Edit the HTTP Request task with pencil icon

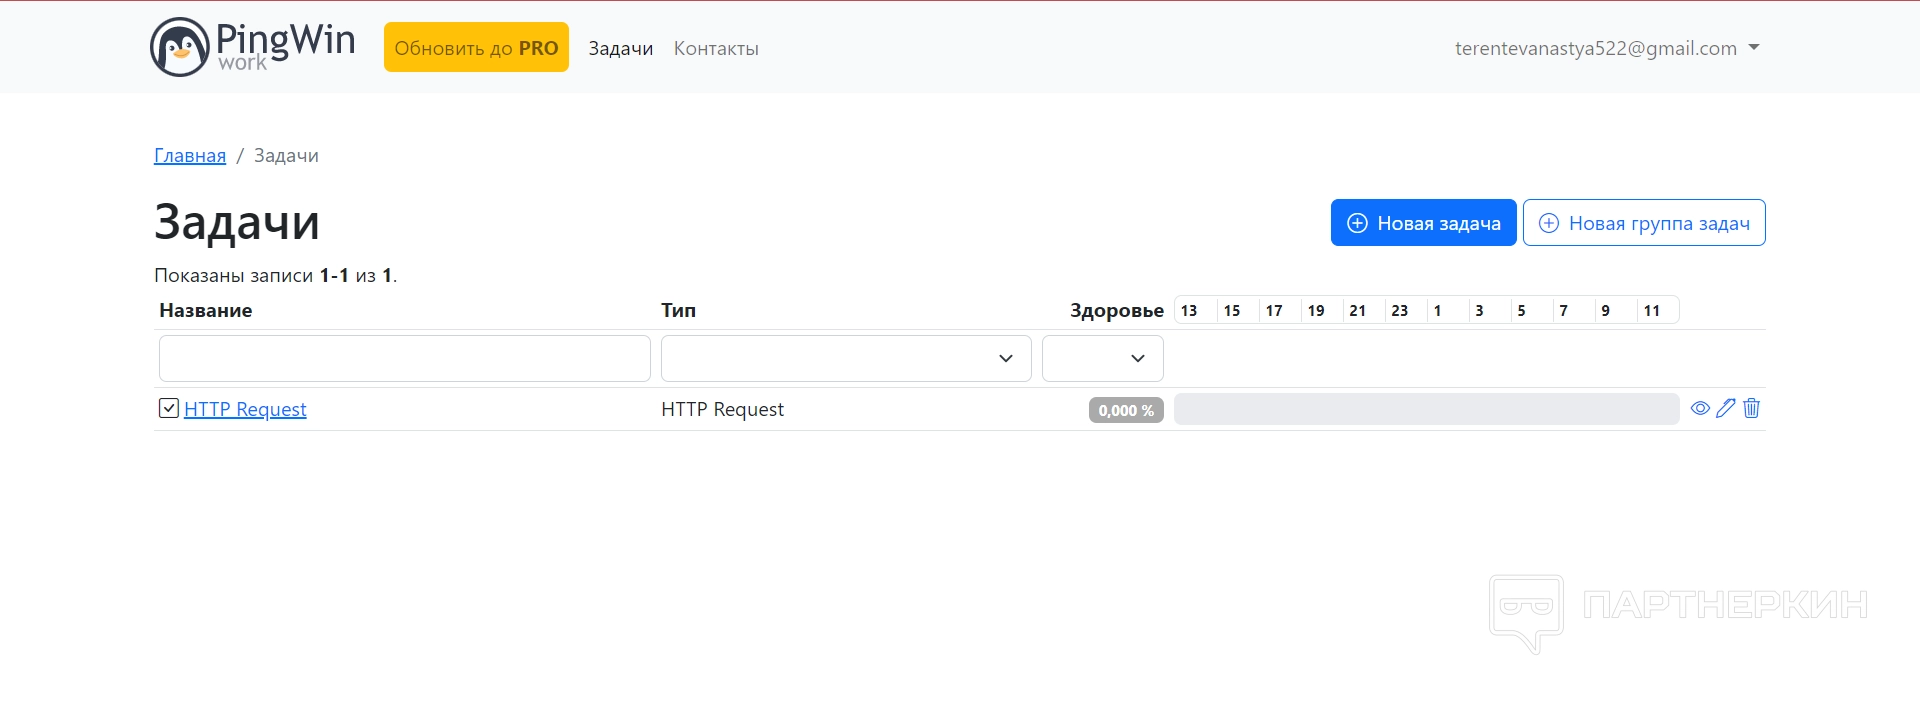pos(1725,408)
